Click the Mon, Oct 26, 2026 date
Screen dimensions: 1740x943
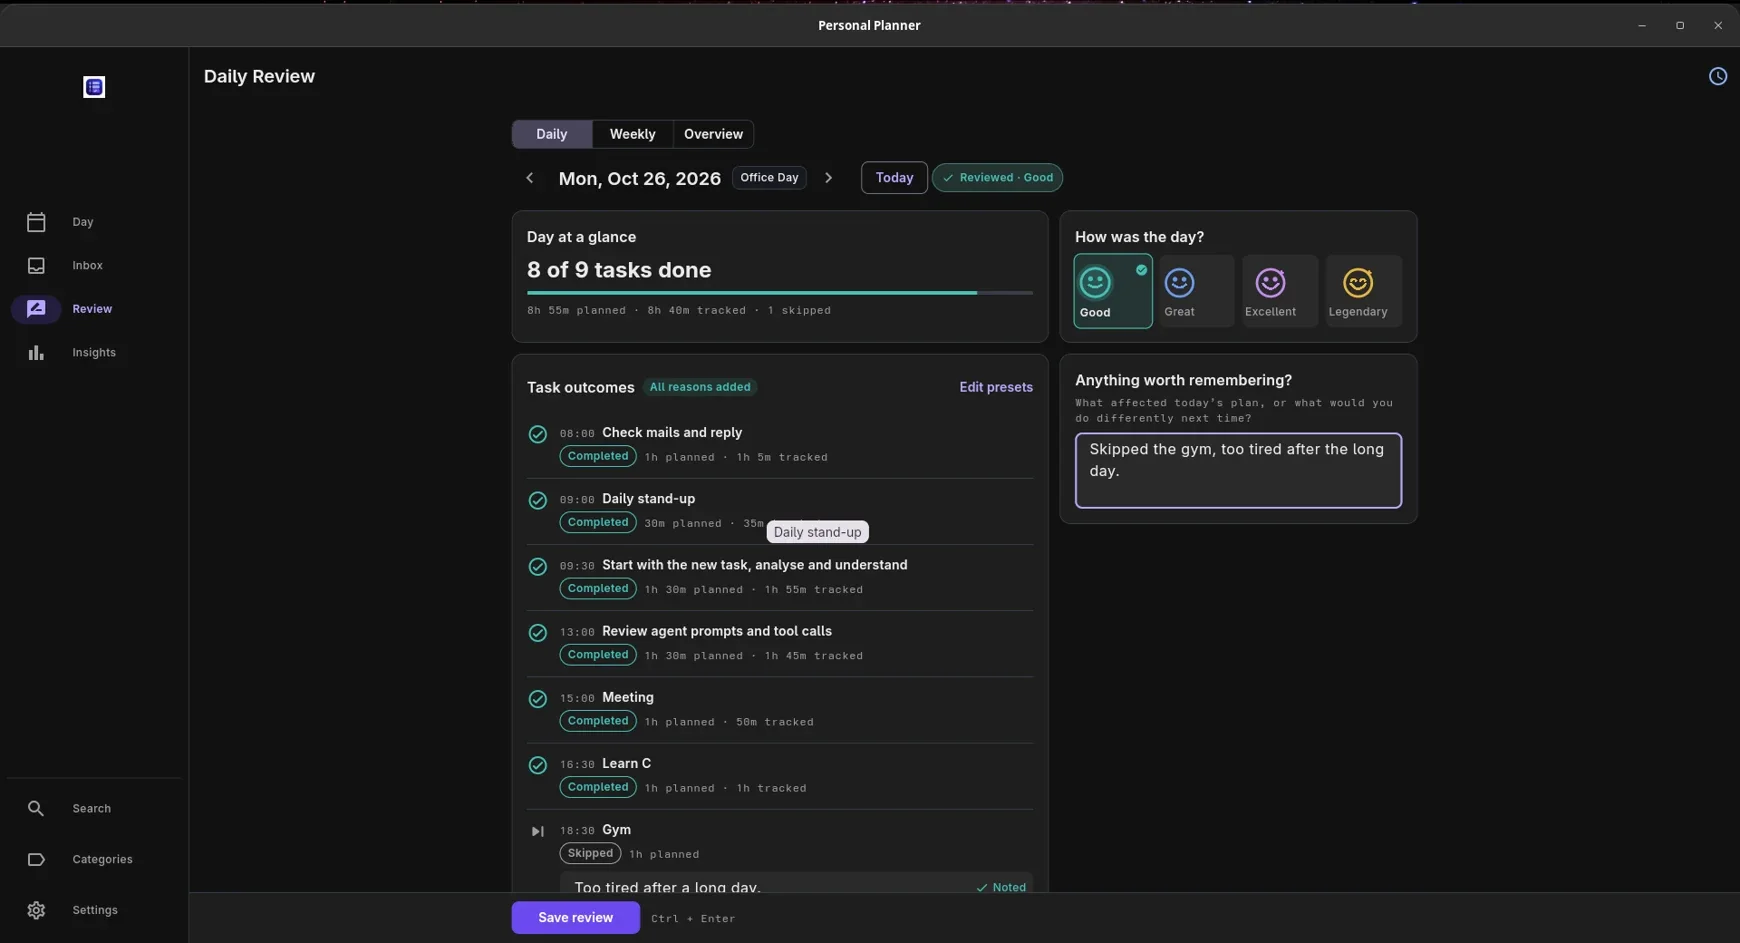(x=640, y=178)
